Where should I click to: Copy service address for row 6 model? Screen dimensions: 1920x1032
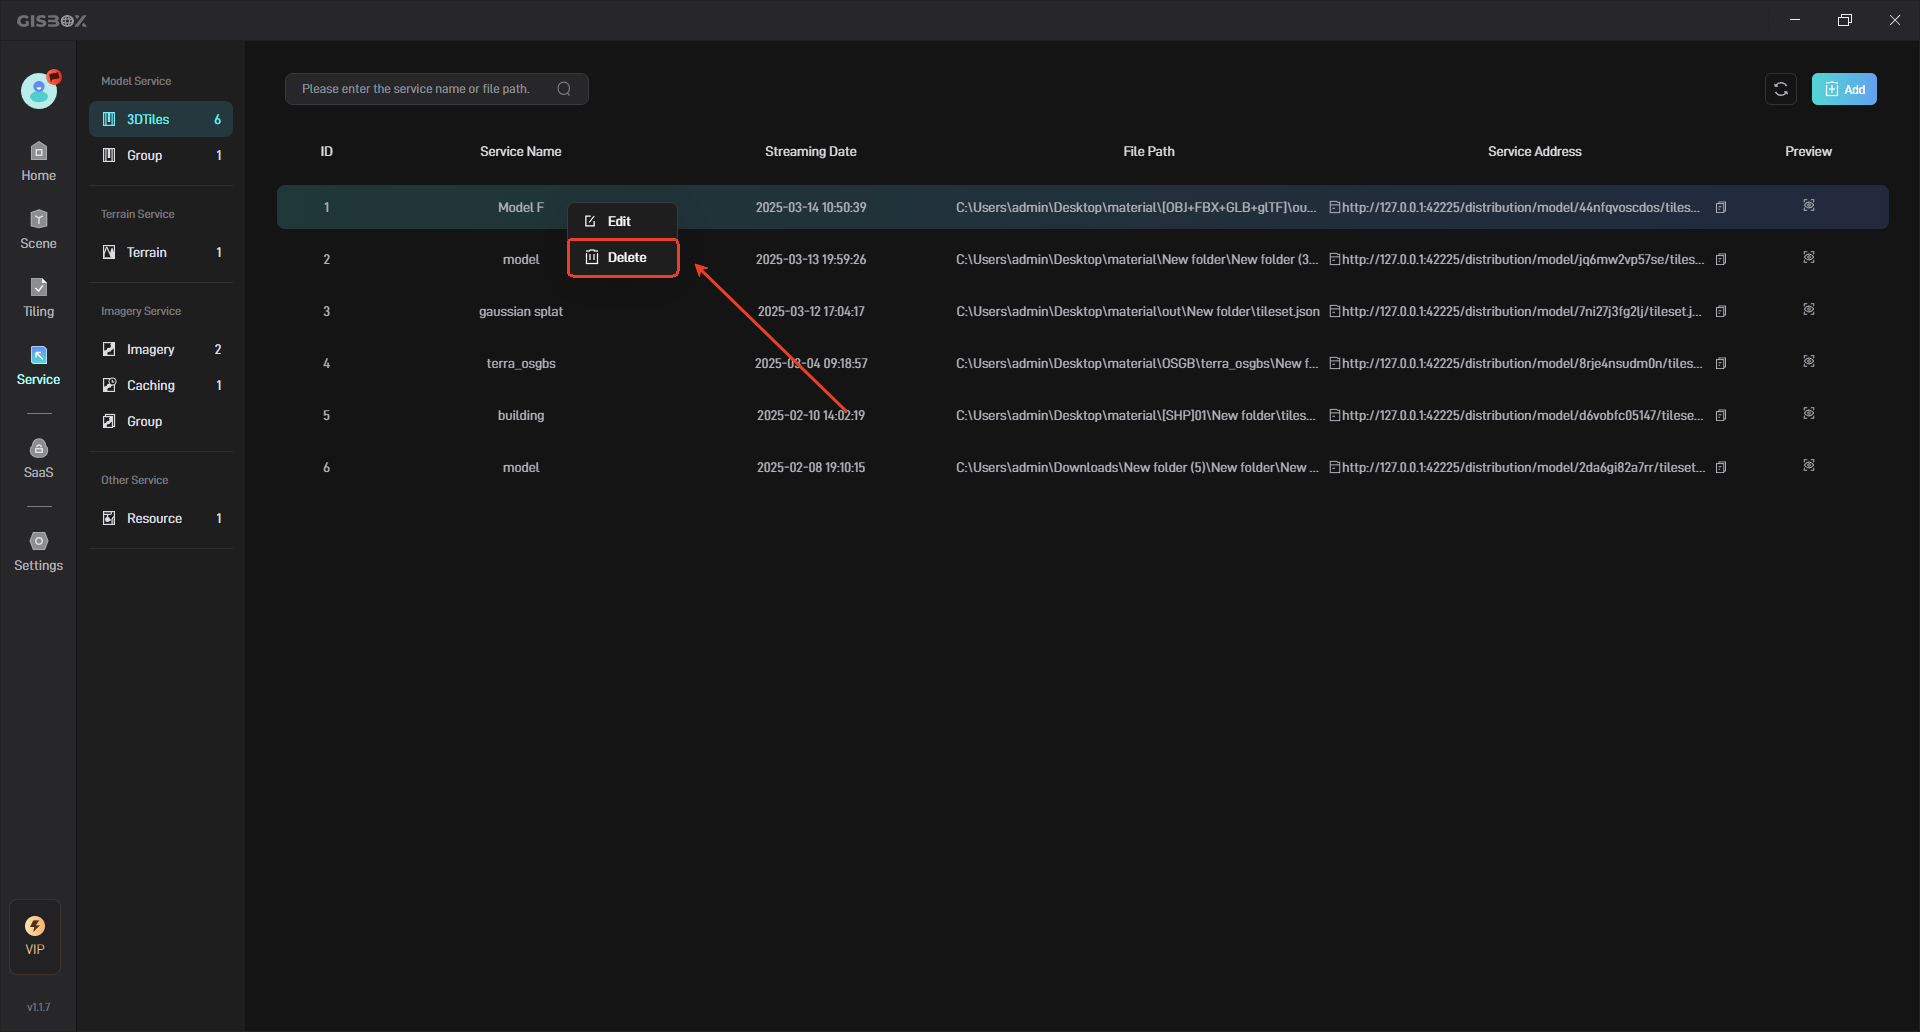click(1721, 468)
